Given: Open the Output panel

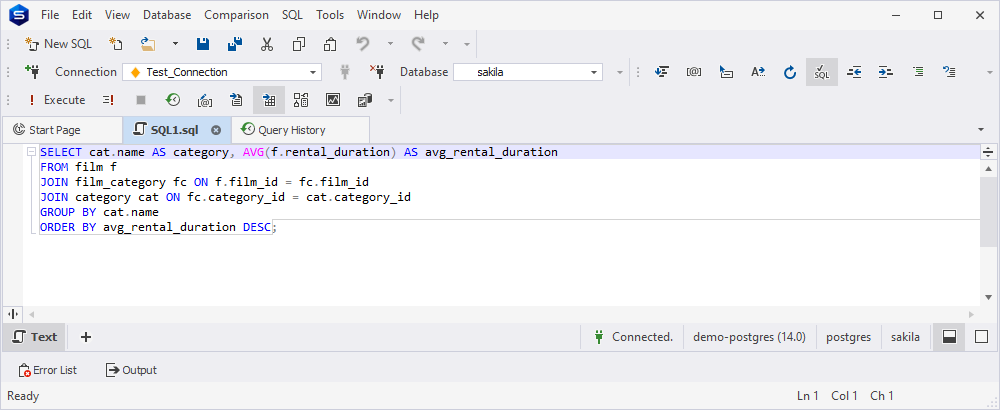Looking at the screenshot, I should click(x=131, y=370).
